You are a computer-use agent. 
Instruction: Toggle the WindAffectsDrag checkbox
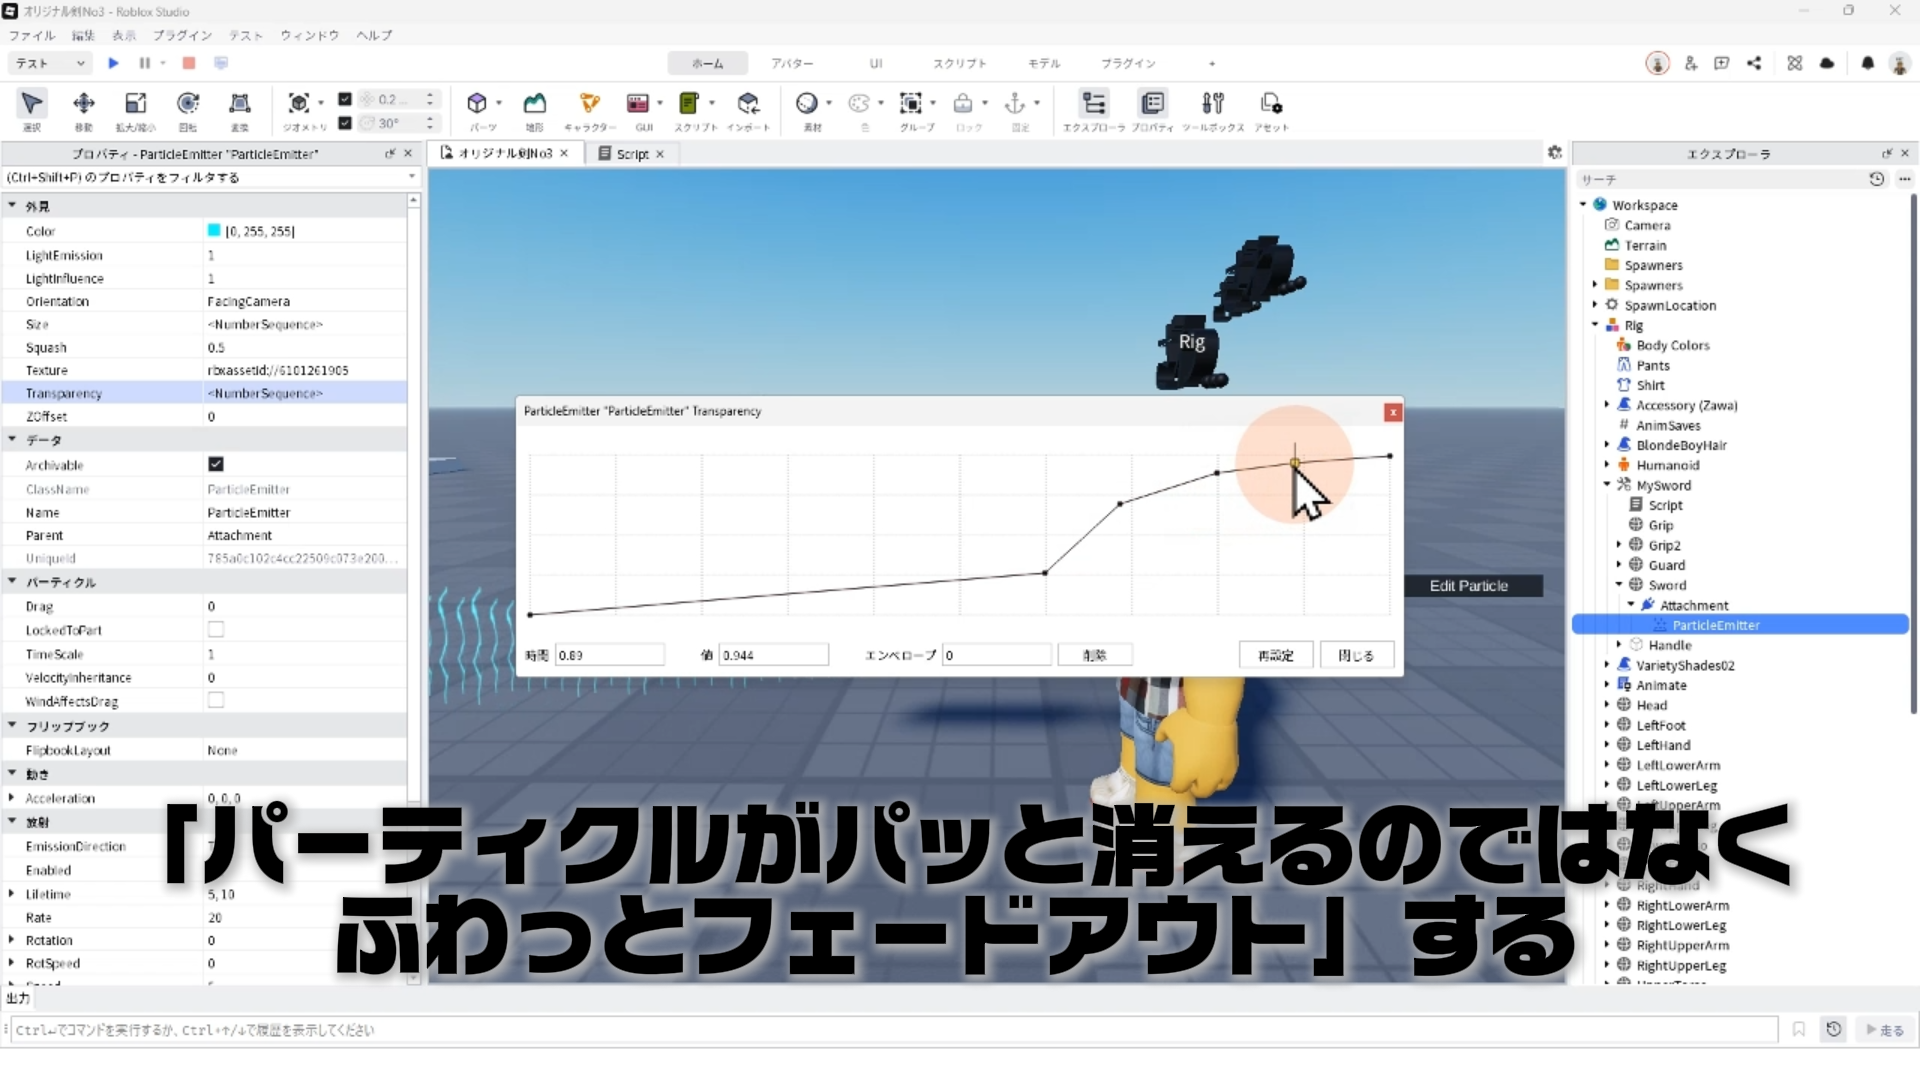(x=215, y=701)
